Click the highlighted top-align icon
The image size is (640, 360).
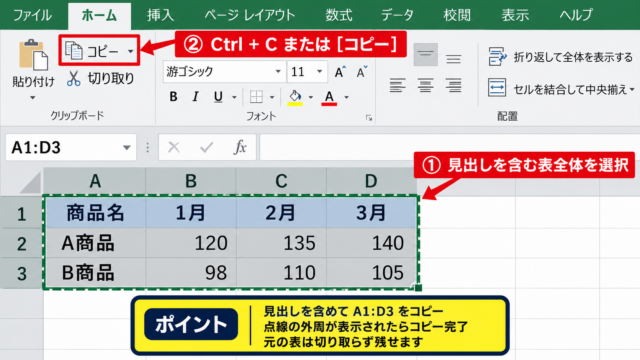(426, 54)
